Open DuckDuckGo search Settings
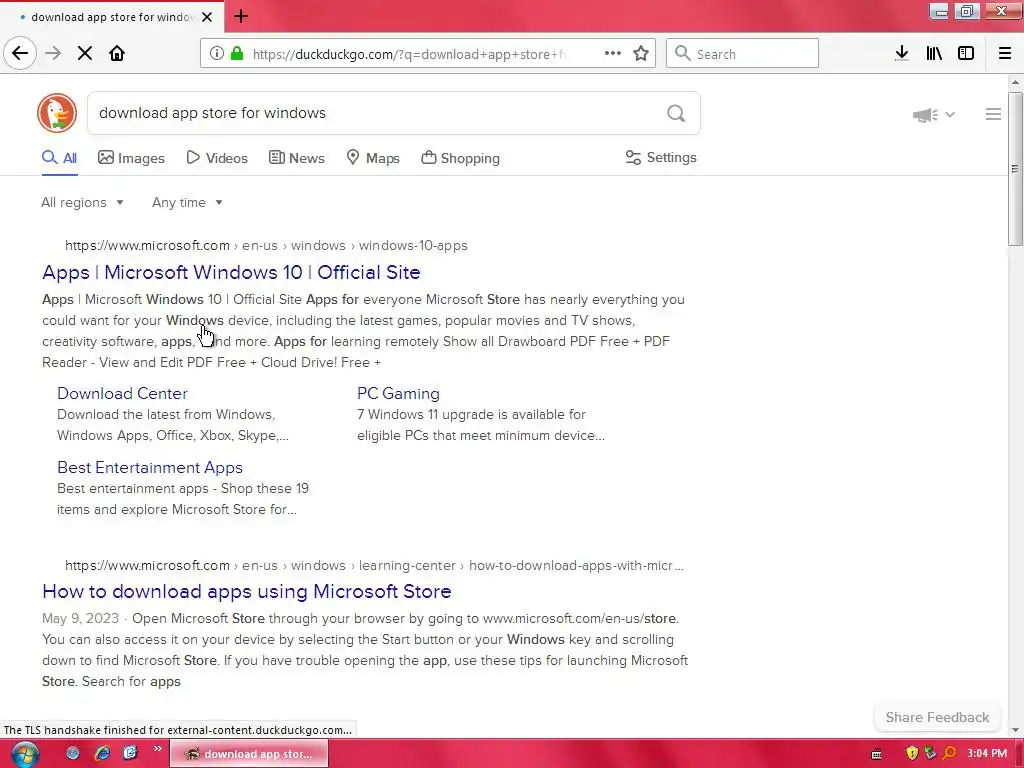This screenshot has height=768, width=1024. click(x=661, y=157)
